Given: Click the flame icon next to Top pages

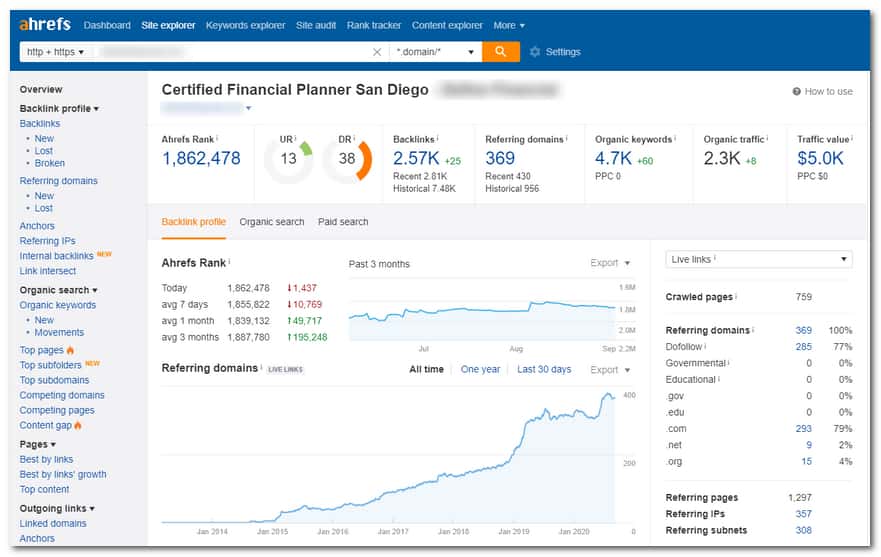Looking at the screenshot, I should 70,350.
